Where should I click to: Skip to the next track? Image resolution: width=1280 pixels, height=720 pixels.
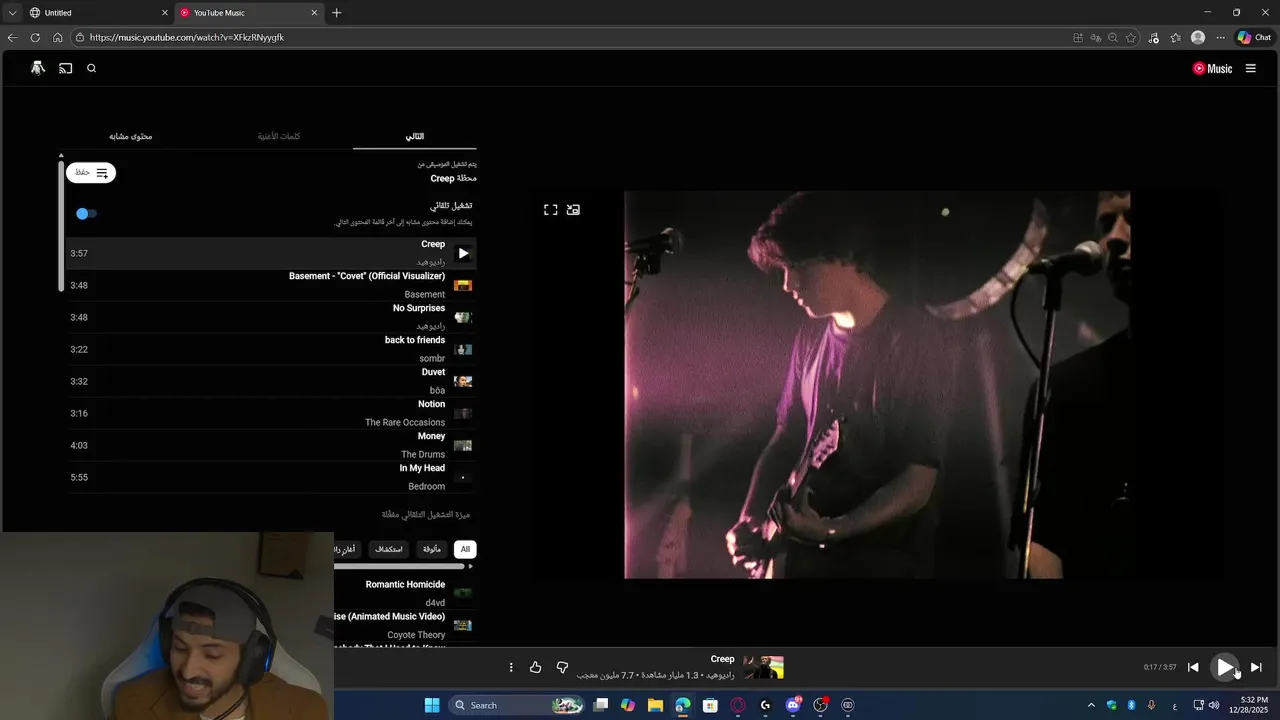coord(1256,667)
